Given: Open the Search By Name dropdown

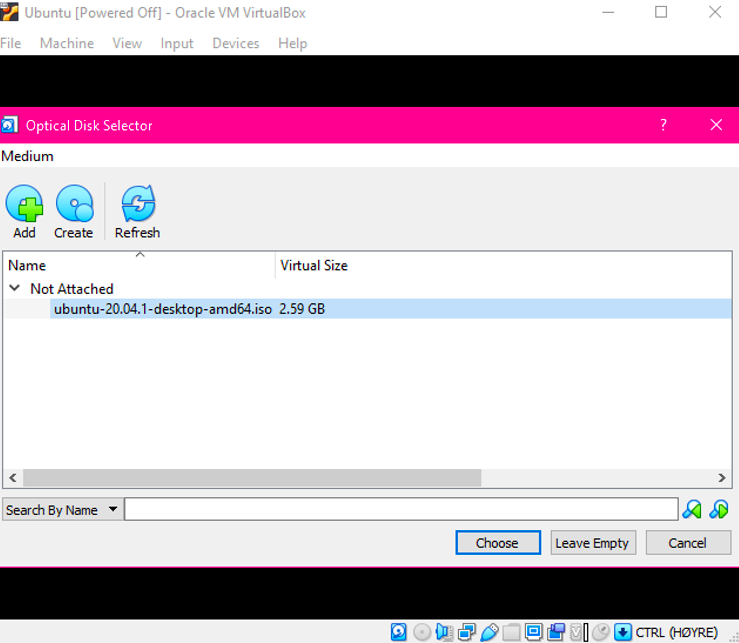Looking at the screenshot, I should point(62,510).
